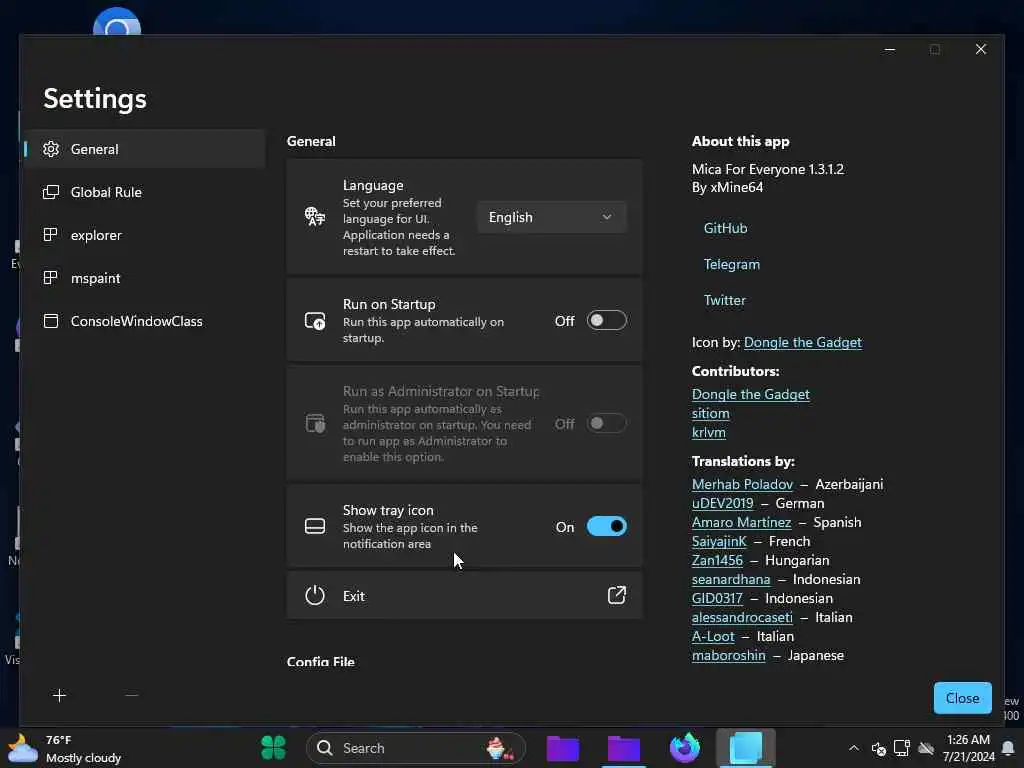Click the Exit open-external arrow icon

coord(616,595)
